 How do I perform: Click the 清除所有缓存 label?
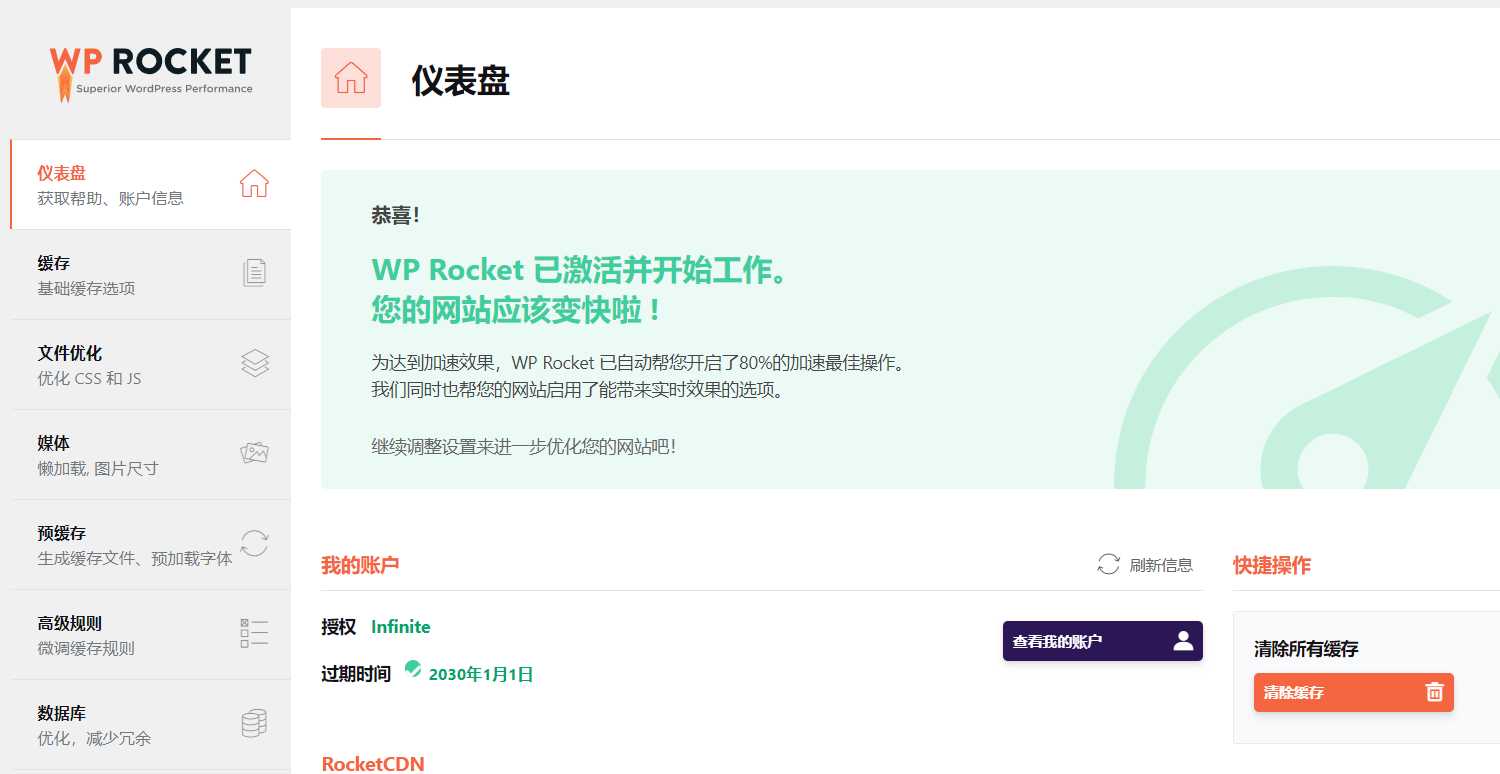click(1306, 649)
